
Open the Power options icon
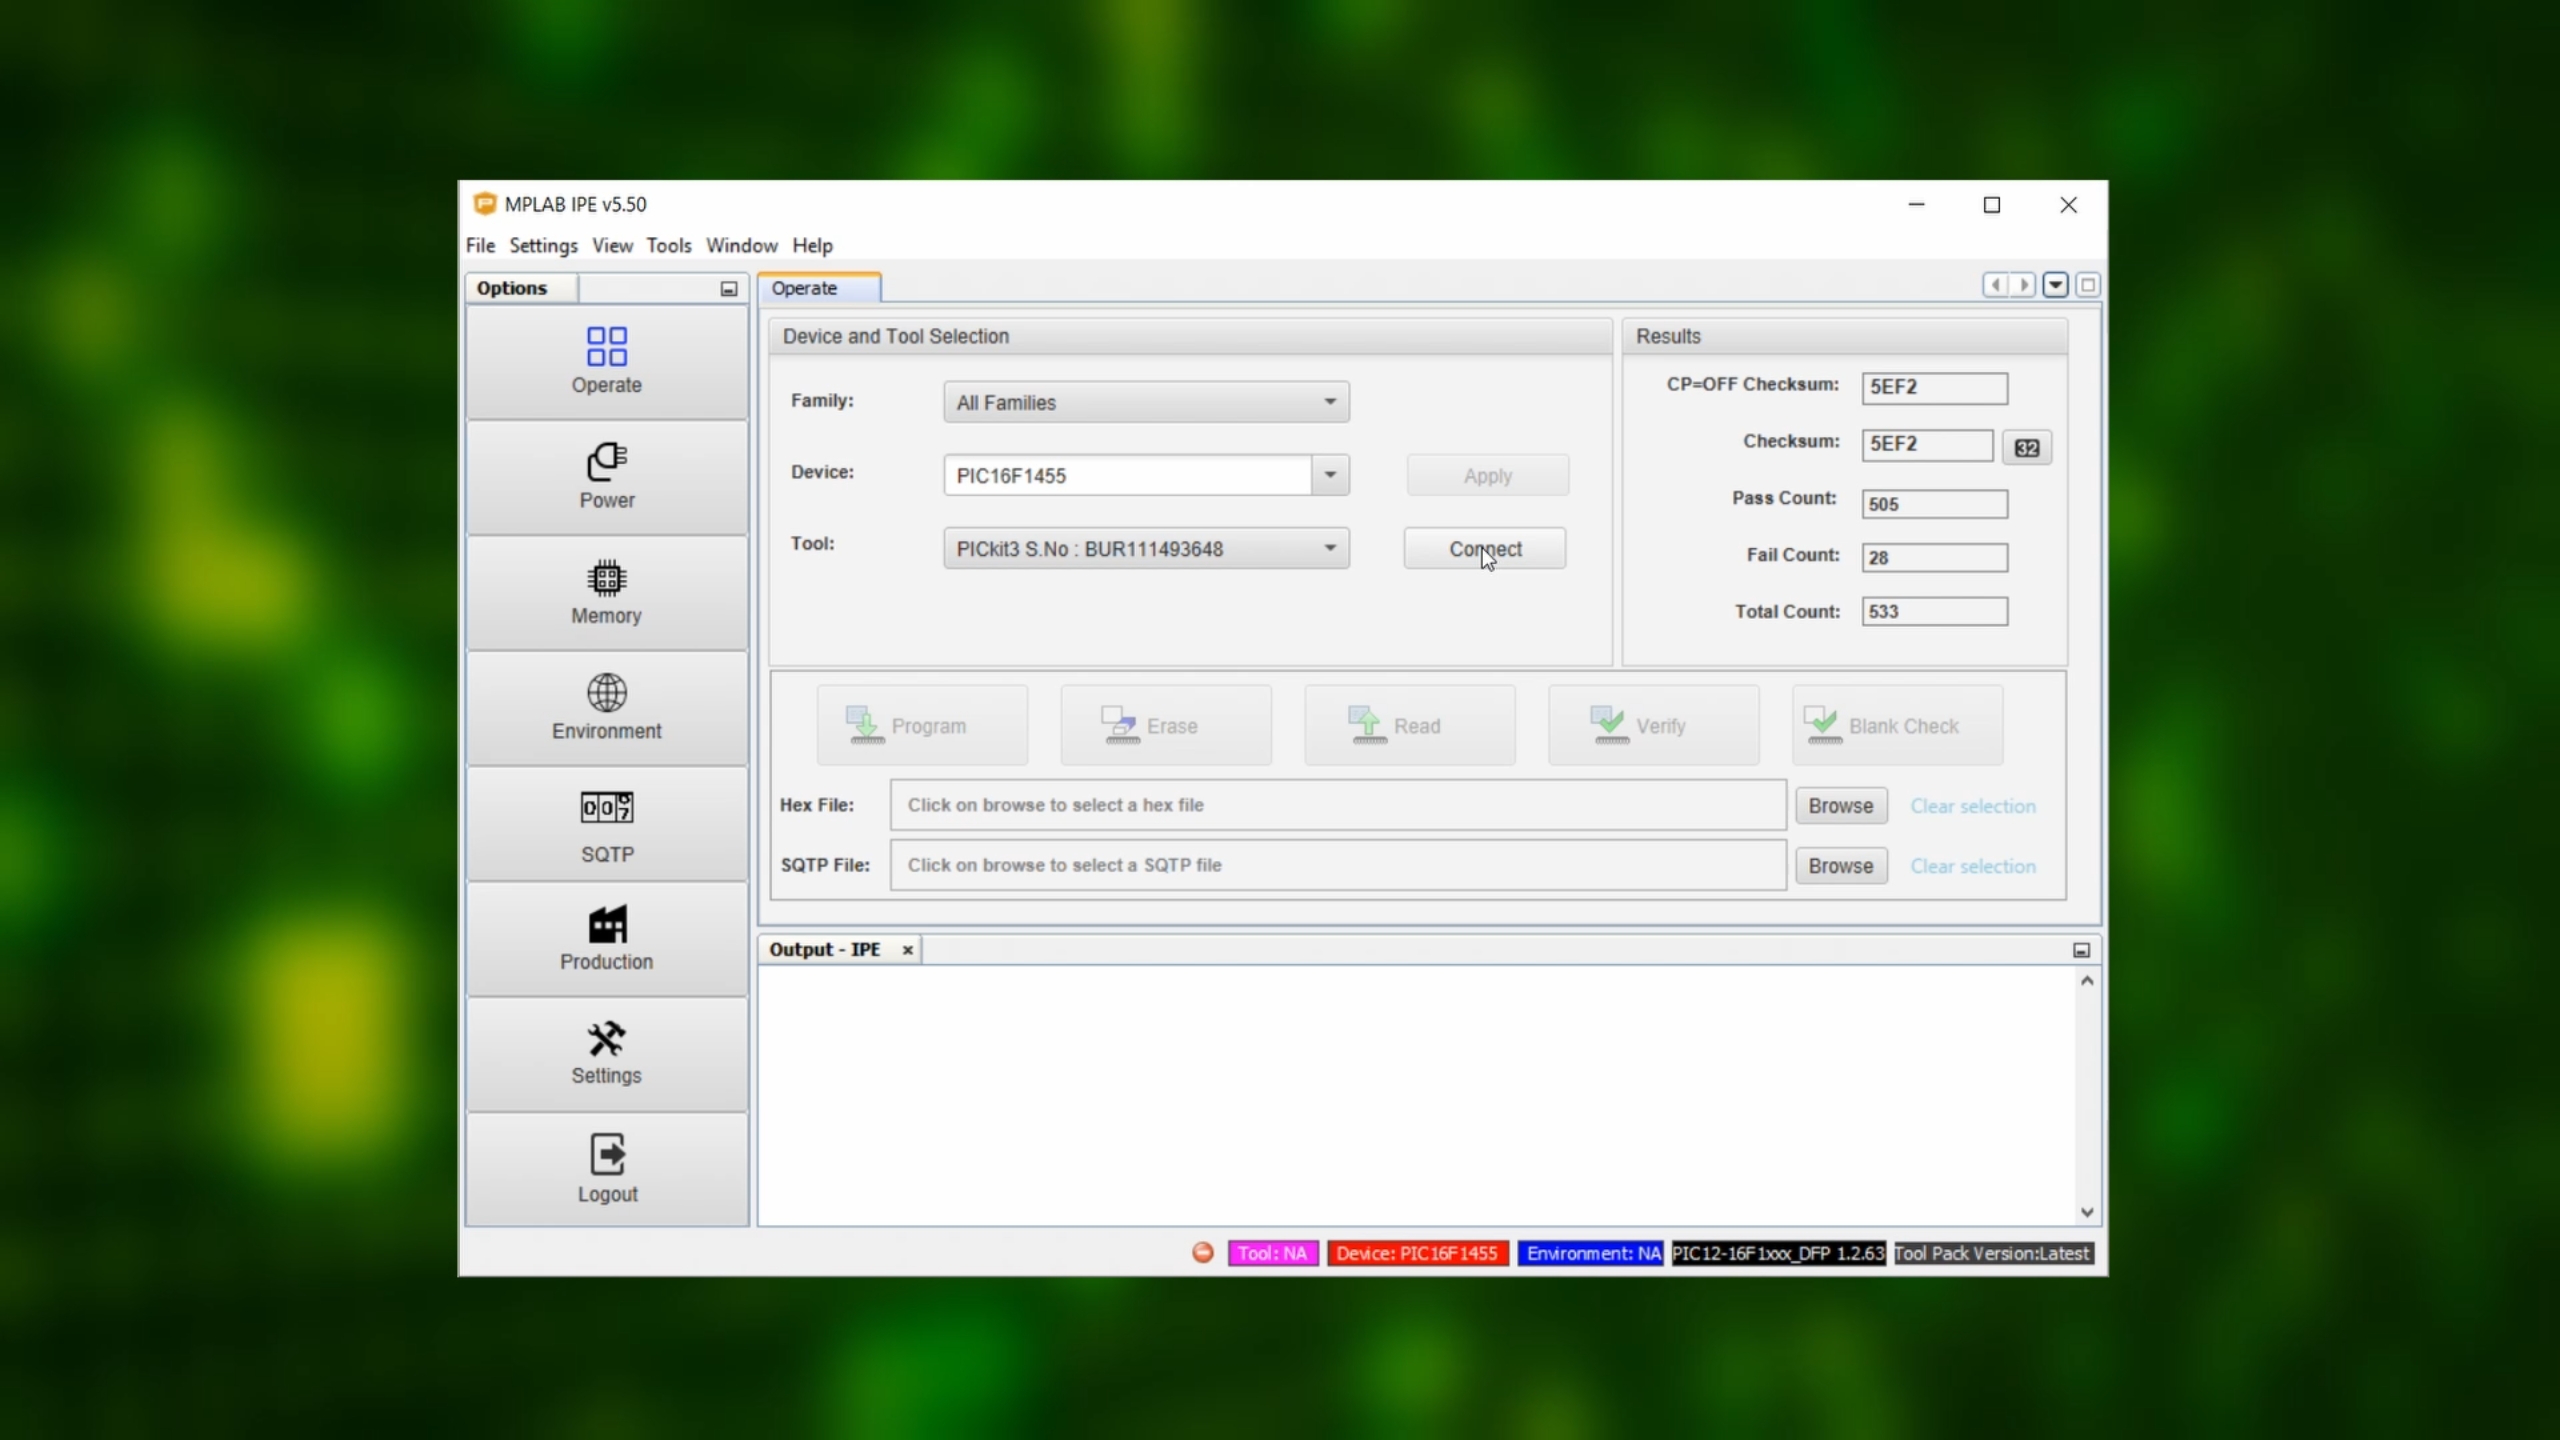(x=606, y=462)
